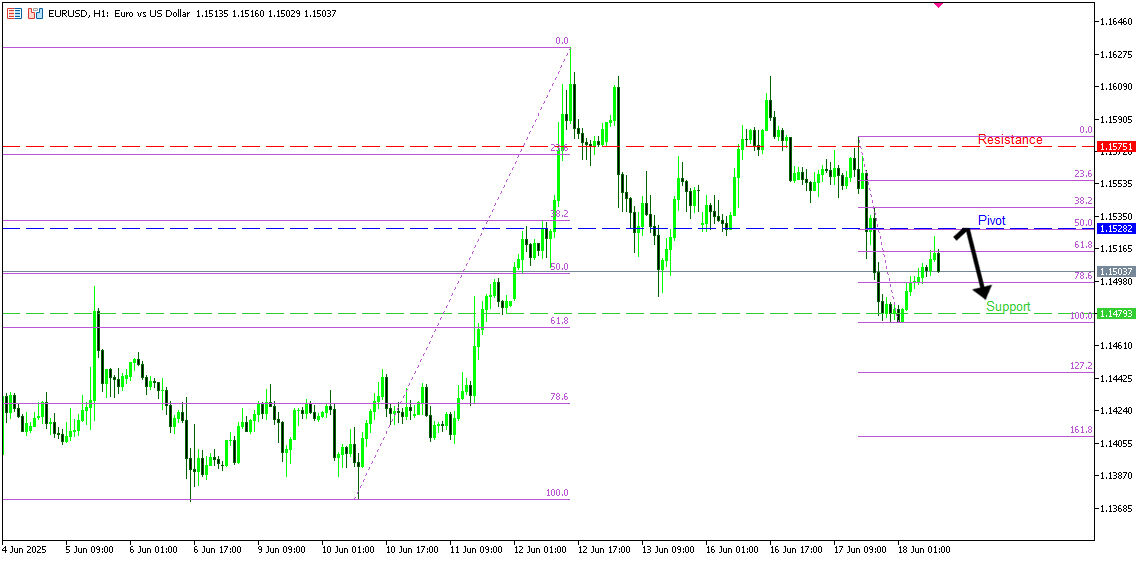Click the 18 Jun 01:00 time axis label
This screenshot has width=1147, height=561.
click(923, 549)
